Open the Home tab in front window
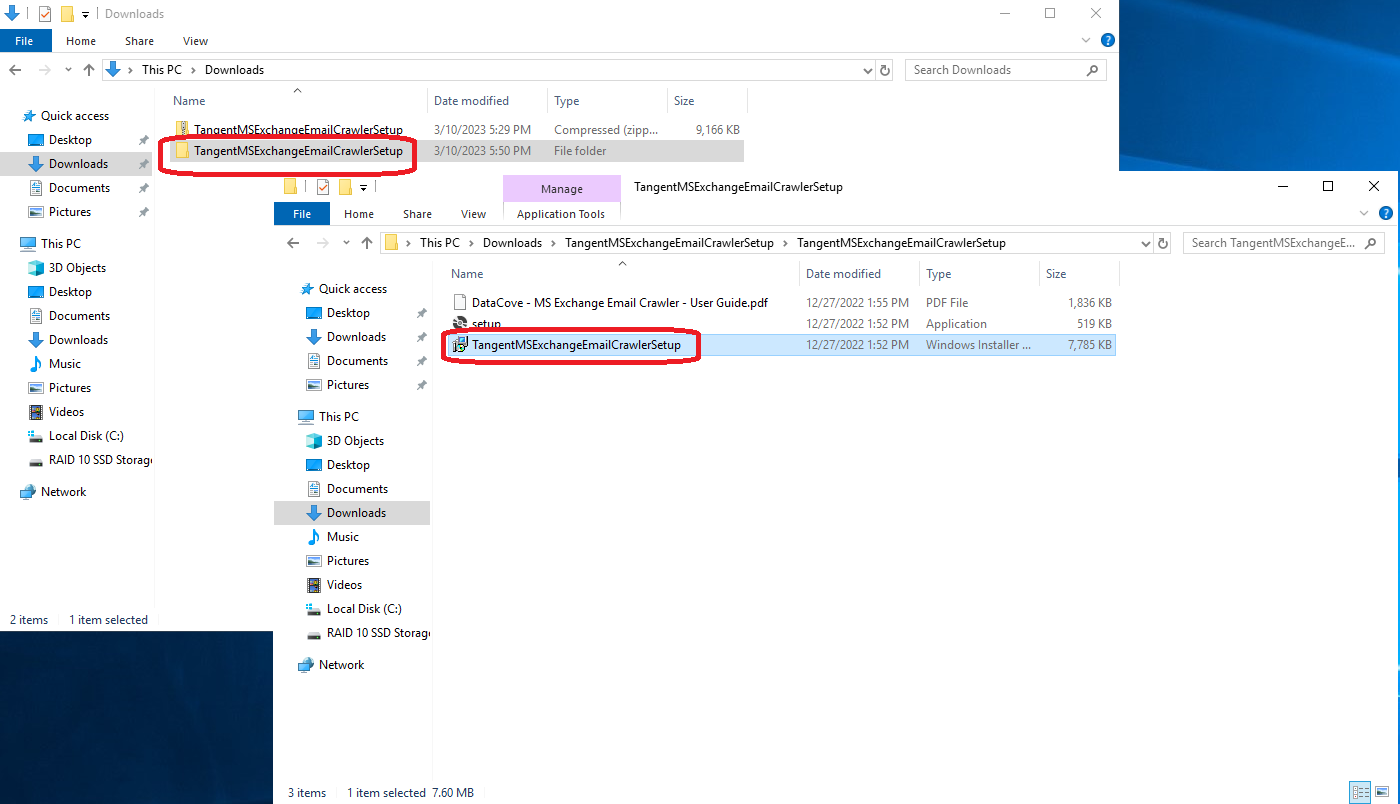 (359, 214)
